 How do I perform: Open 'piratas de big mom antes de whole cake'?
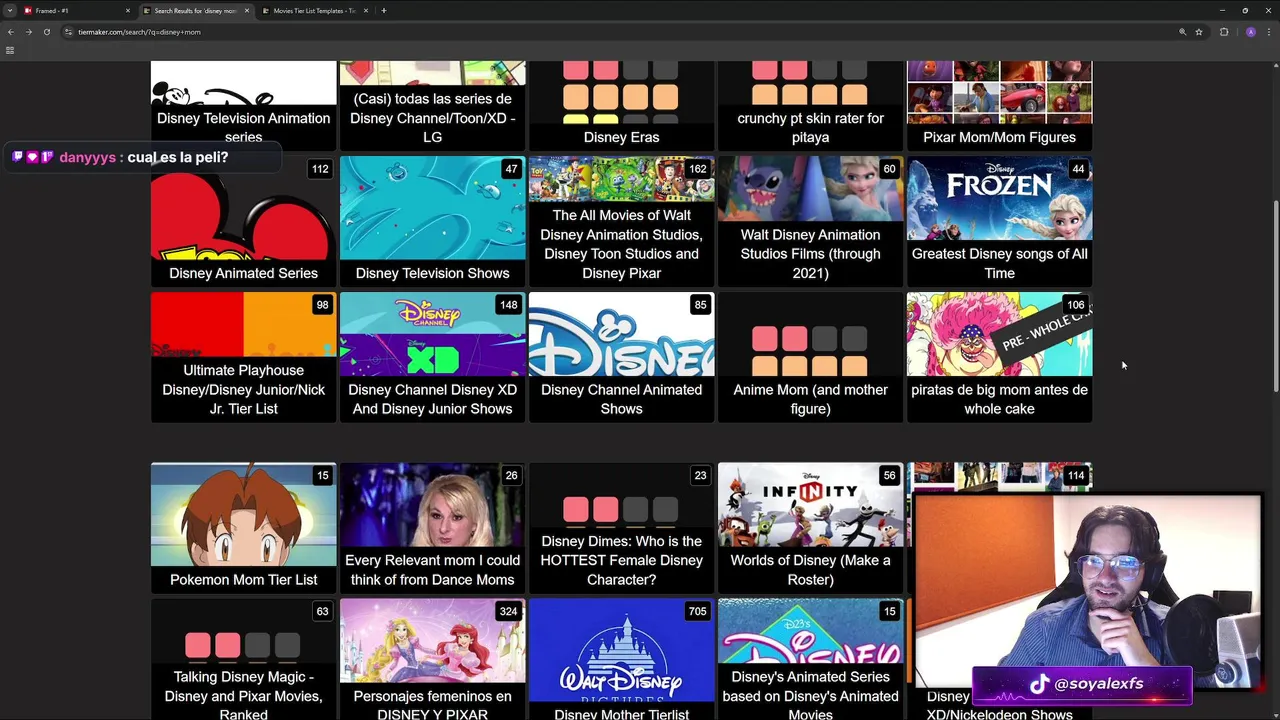(x=999, y=357)
